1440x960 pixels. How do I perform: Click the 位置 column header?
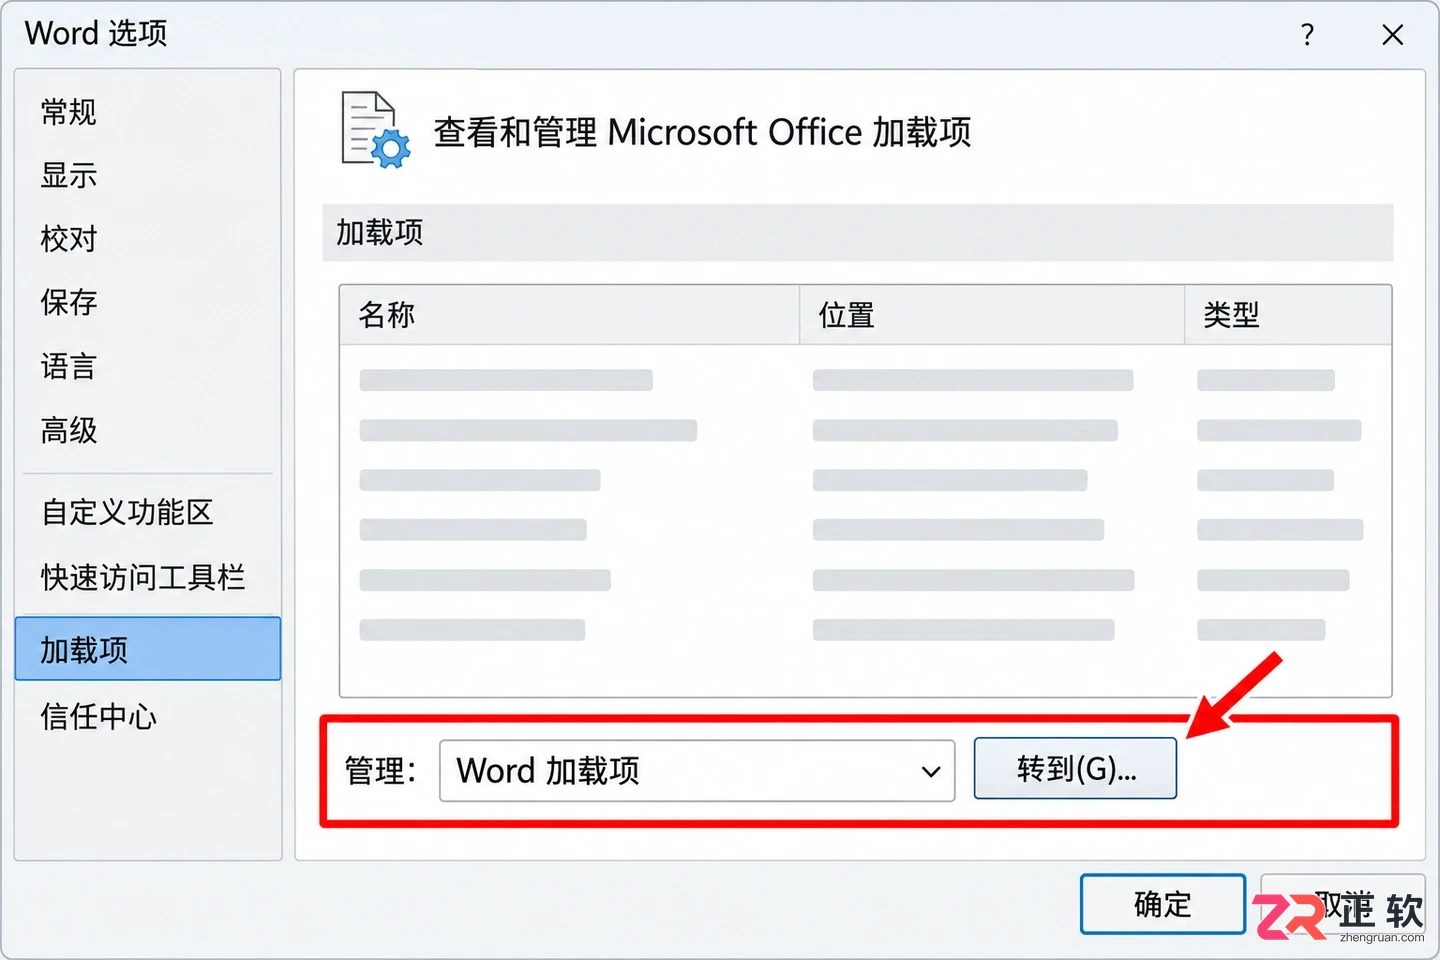coord(992,315)
